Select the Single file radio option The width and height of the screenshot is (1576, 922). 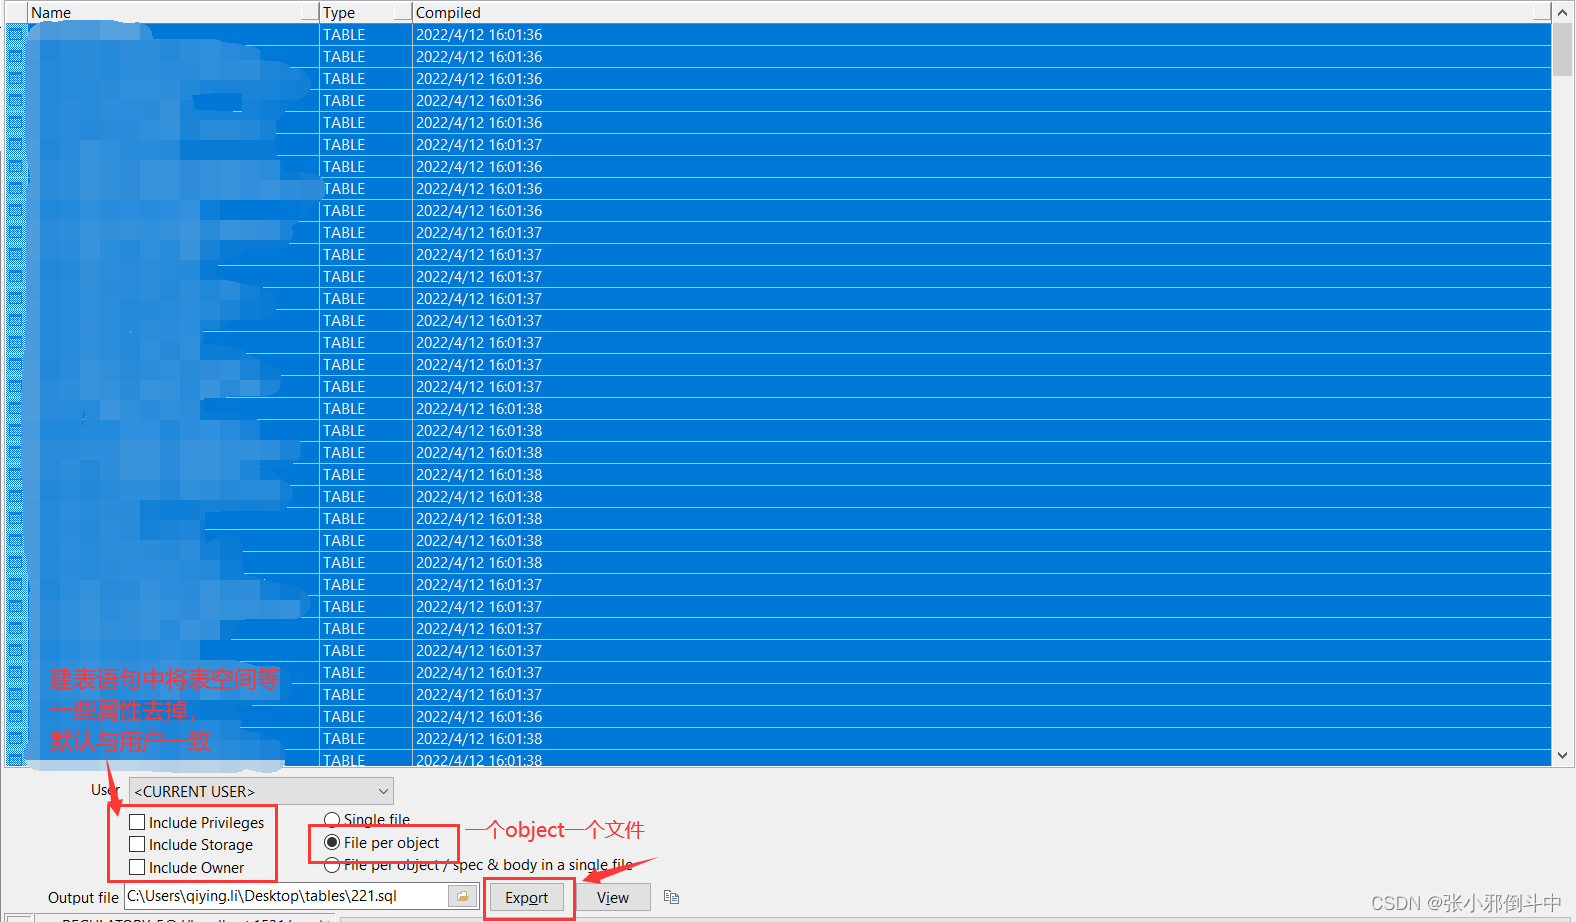pyautogui.click(x=332, y=819)
